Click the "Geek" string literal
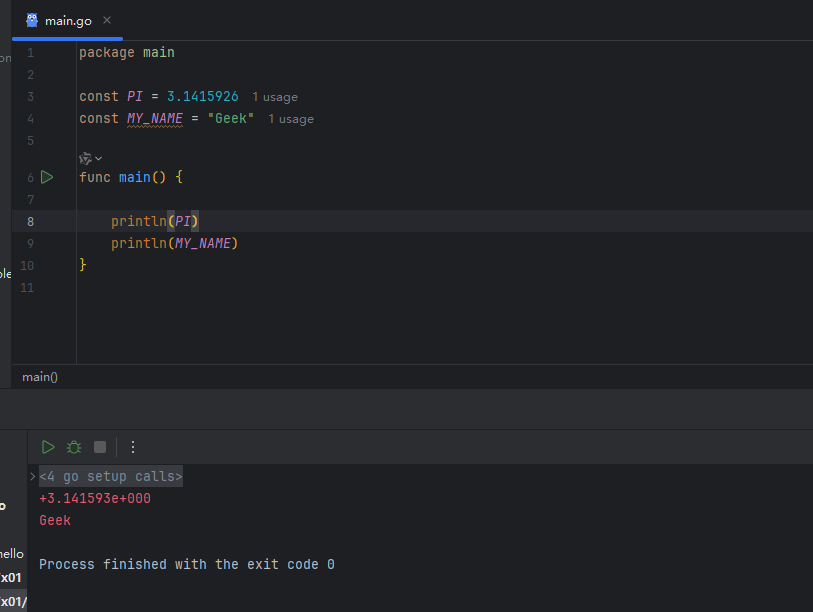The width and height of the screenshot is (813, 612). click(231, 119)
